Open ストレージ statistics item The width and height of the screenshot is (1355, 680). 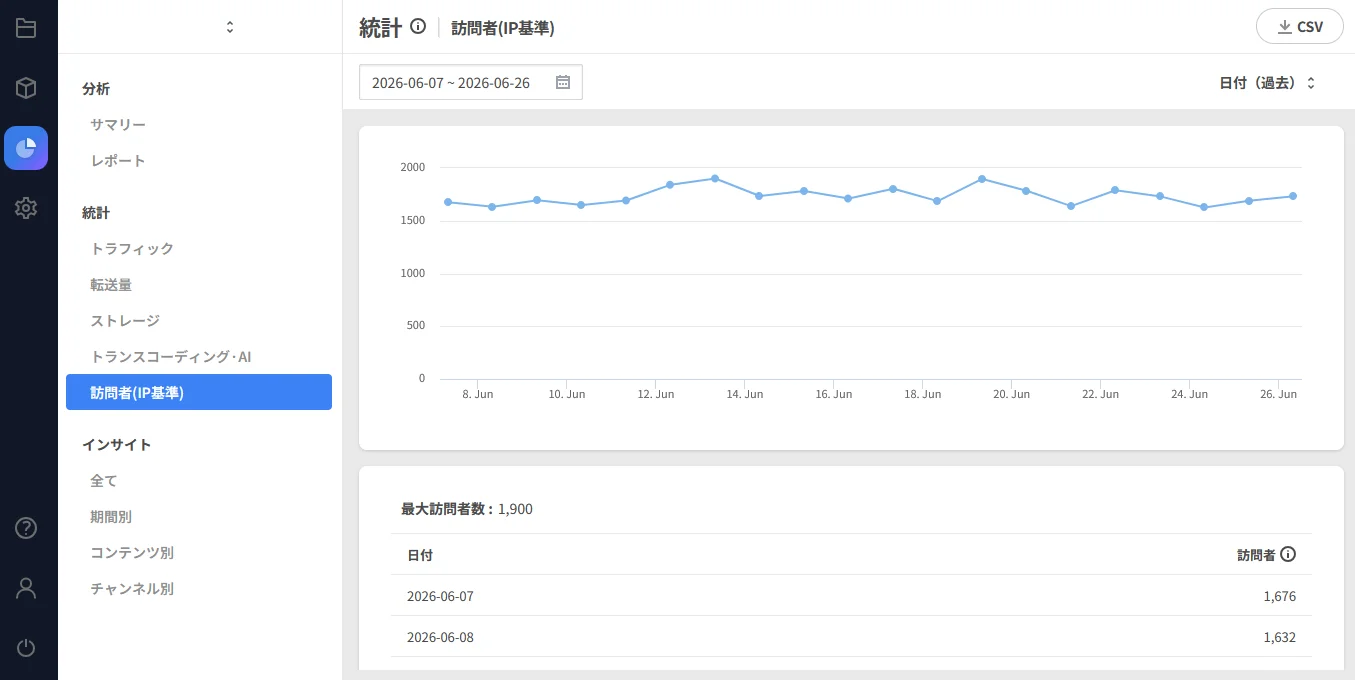tap(125, 321)
